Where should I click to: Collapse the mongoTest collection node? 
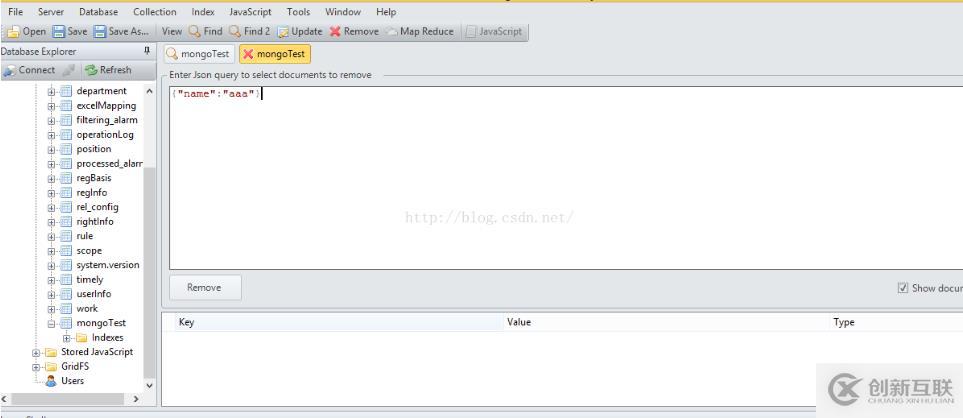point(52,323)
